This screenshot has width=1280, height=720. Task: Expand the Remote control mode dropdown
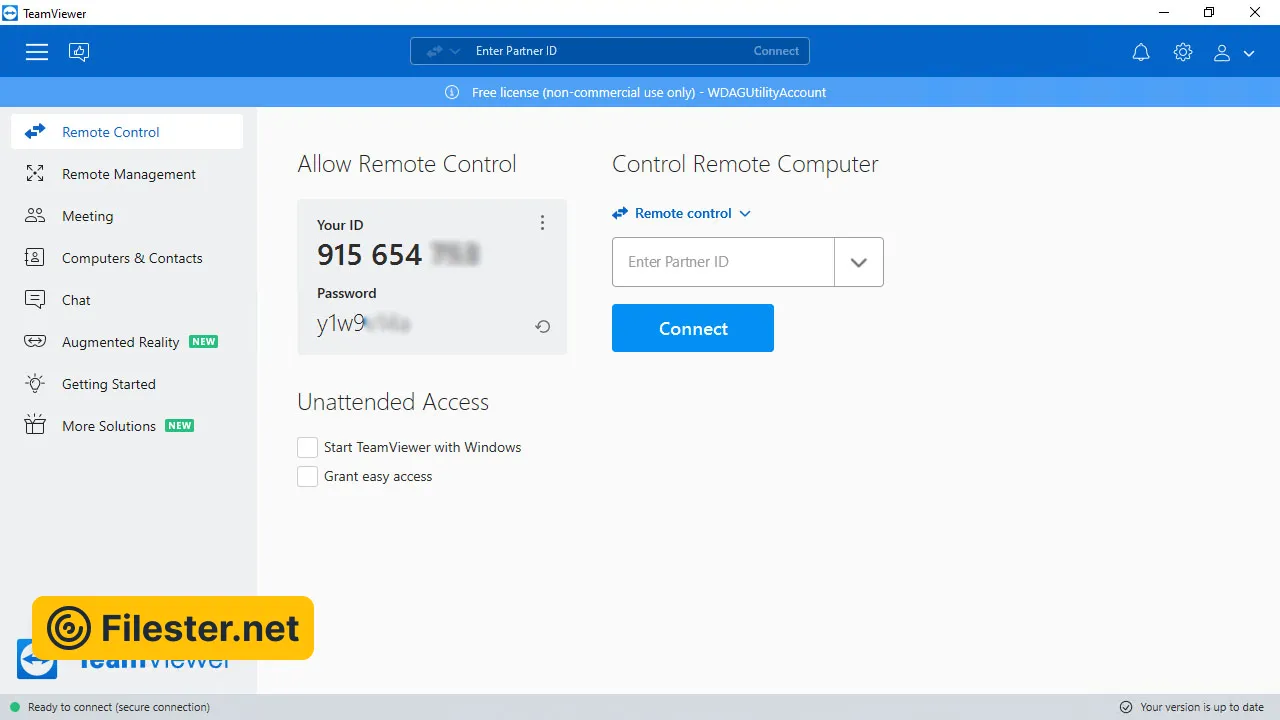pos(683,213)
